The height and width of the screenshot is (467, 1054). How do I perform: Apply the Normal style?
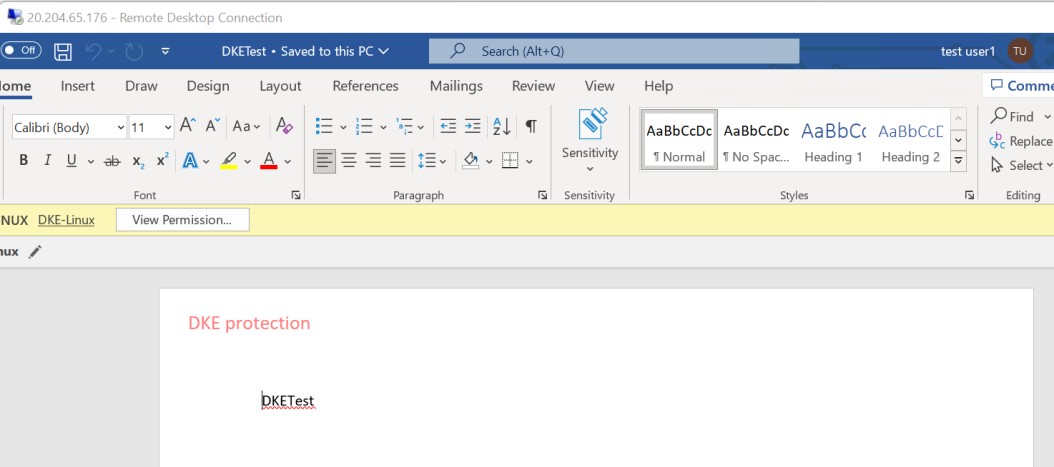click(x=680, y=140)
